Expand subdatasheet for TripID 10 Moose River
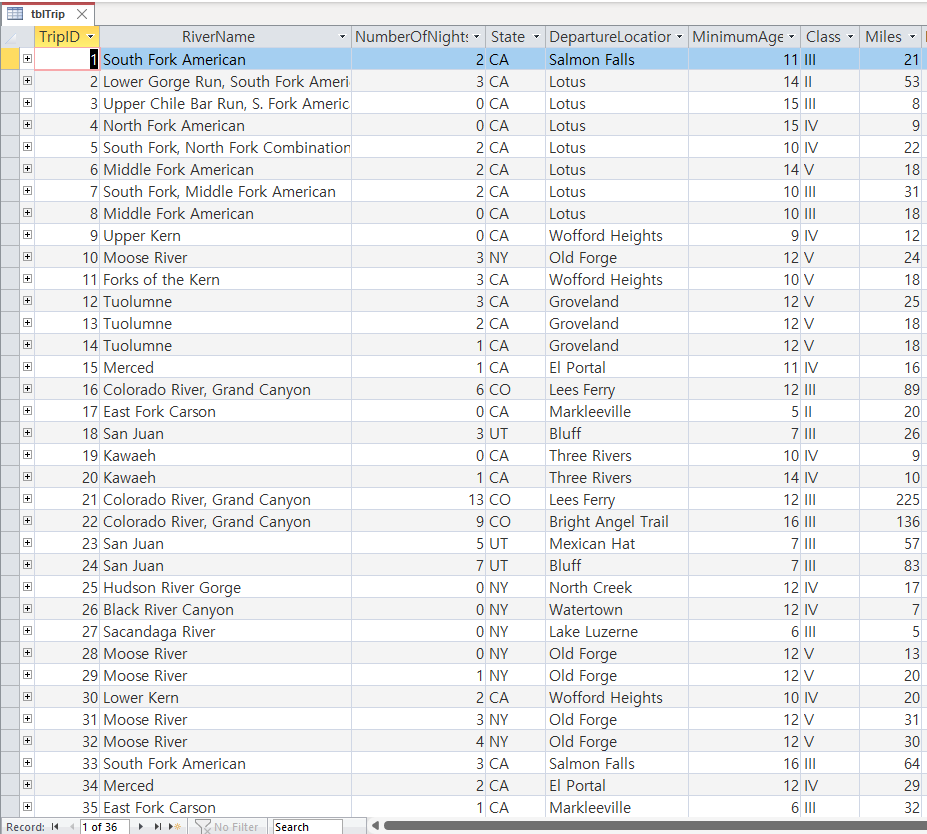Viewport: 927px width, 834px height. tap(27, 257)
